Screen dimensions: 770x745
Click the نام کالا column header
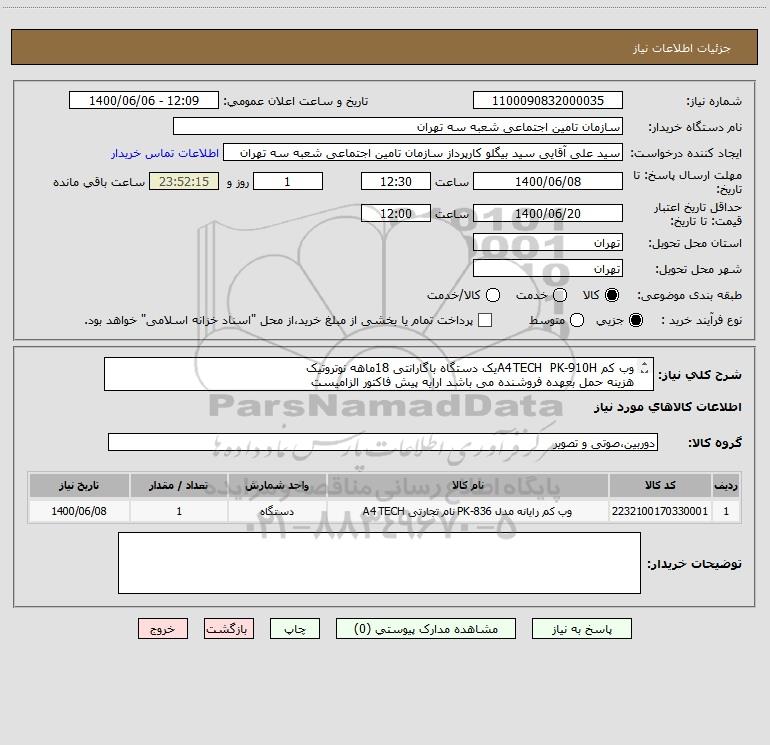click(468, 485)
